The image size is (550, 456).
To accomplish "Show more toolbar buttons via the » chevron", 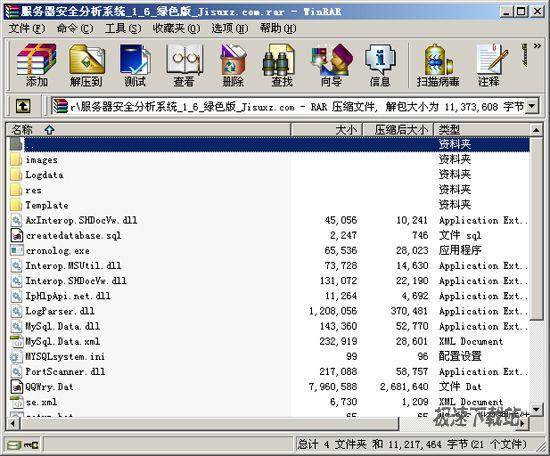I will pyautogui.click(x=537, y=46).
